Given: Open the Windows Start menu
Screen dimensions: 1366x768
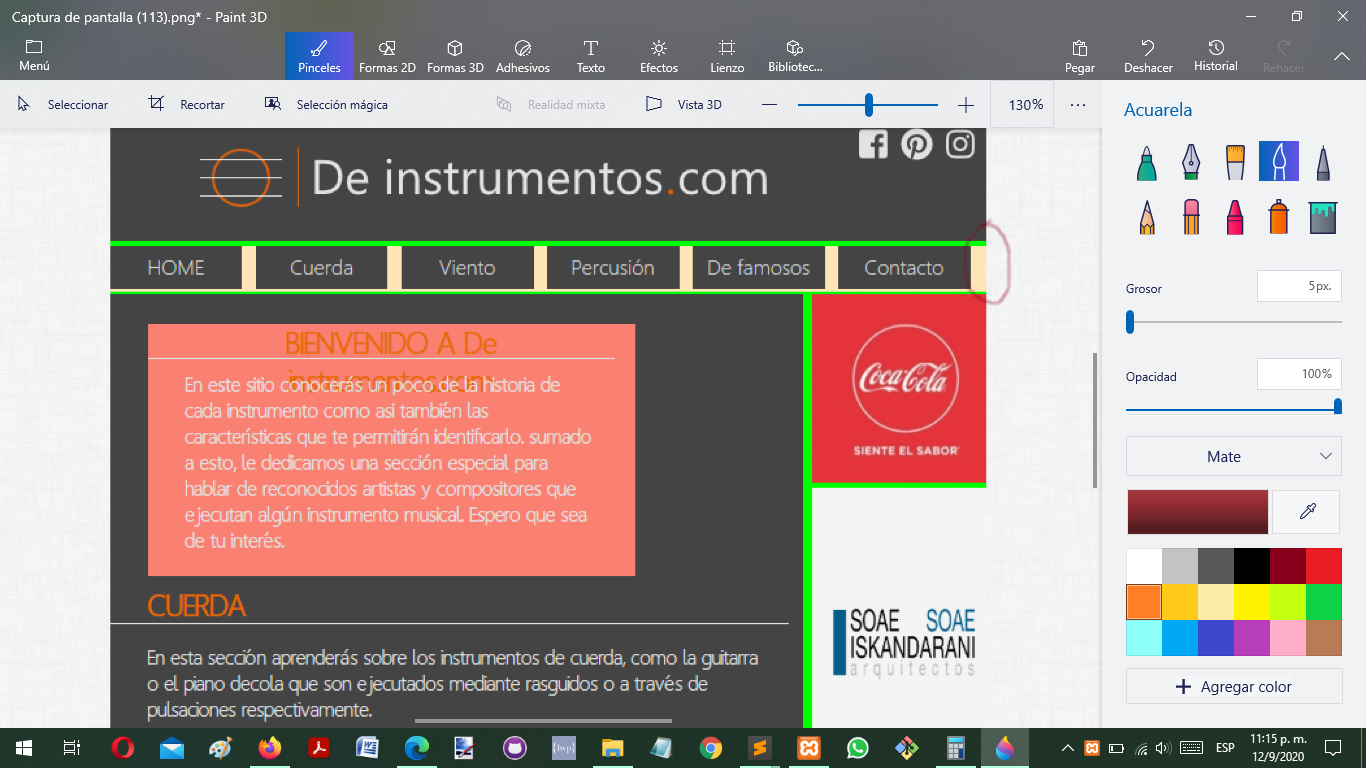Looking at the screenshot, I should click(24, 748).
